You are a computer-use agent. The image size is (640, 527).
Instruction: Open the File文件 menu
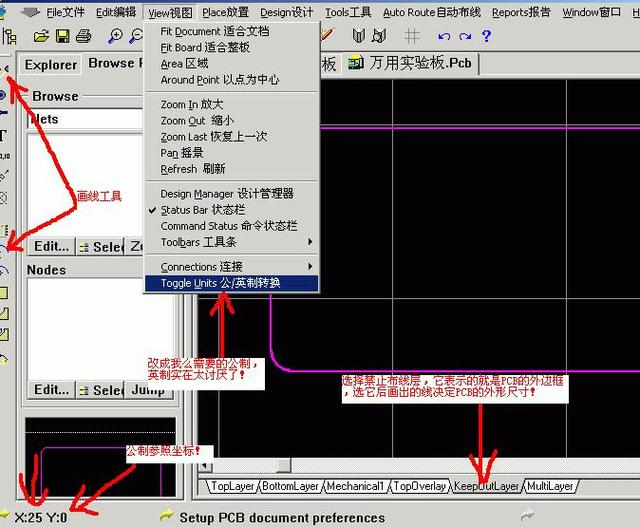pyautogui.click(x=65, y=12)
